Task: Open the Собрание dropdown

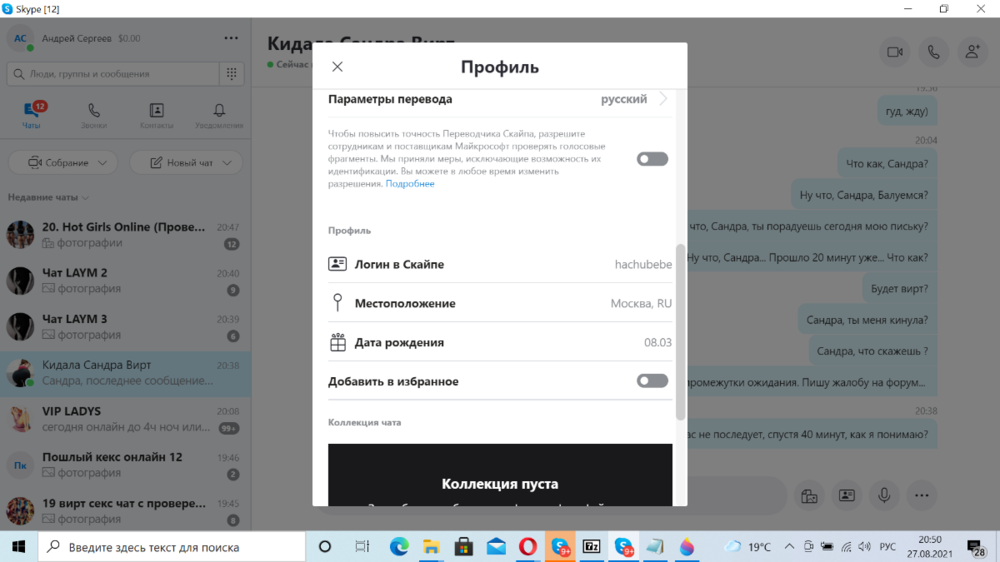Action: click(63, 163)
